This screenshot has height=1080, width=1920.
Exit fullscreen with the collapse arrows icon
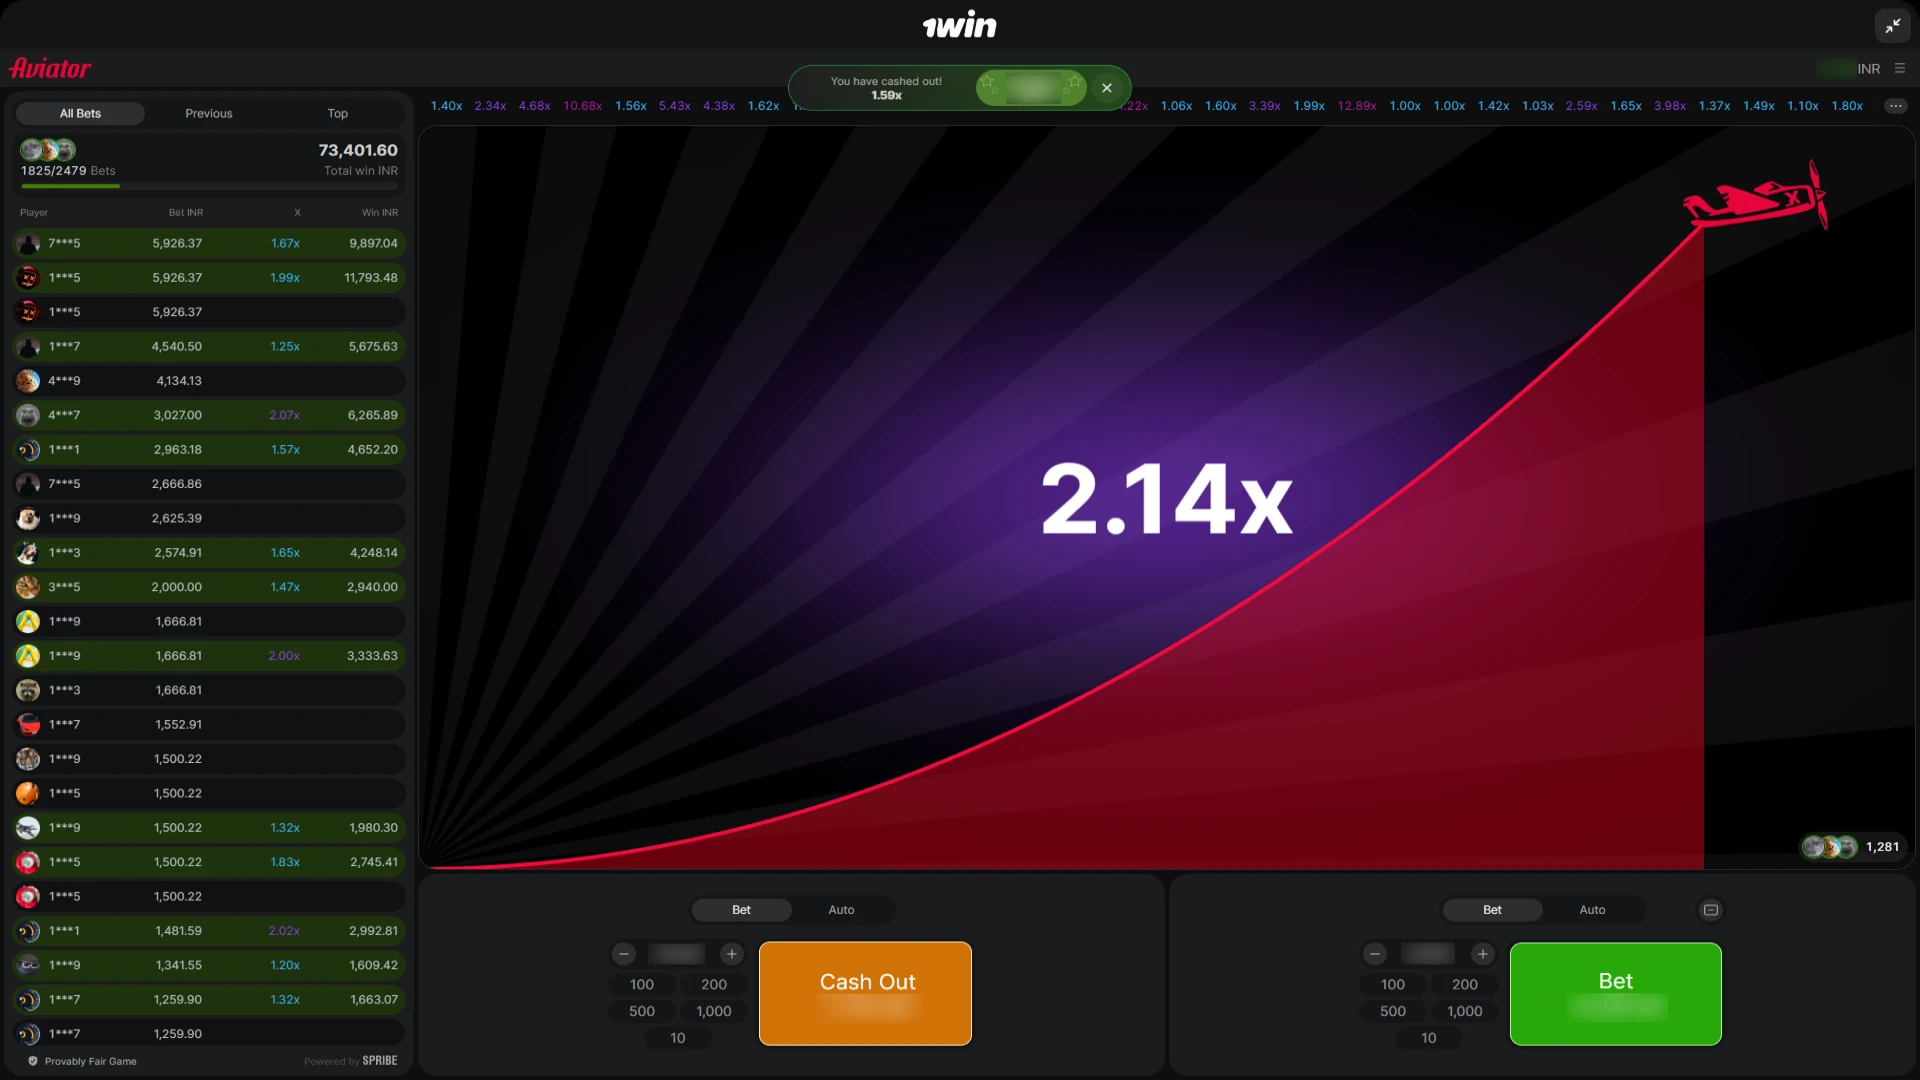(x=1893, y=27)
